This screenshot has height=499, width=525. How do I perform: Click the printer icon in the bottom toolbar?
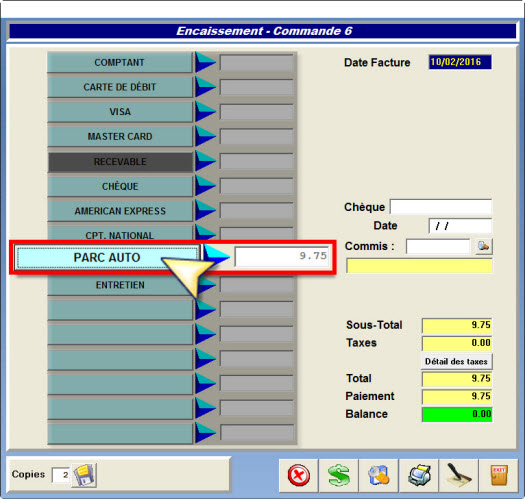click(419, 475)
